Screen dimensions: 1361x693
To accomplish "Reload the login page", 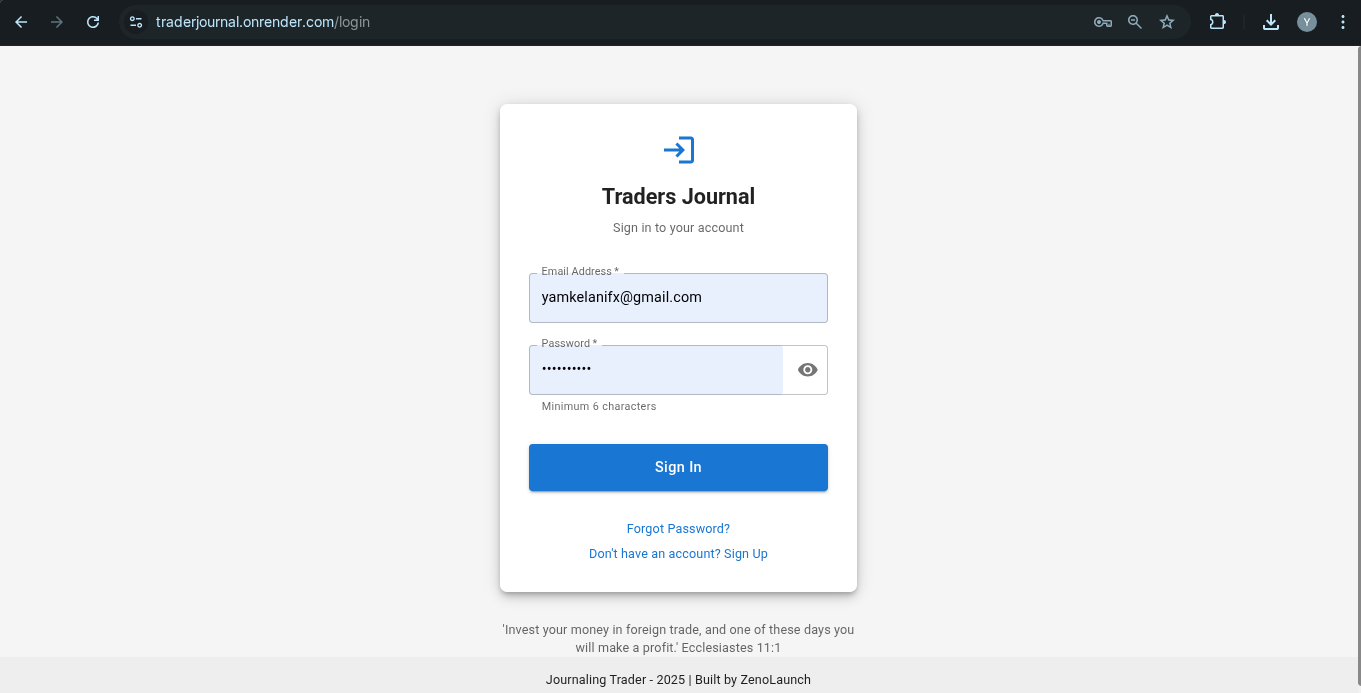I will [x=93, y=22].
